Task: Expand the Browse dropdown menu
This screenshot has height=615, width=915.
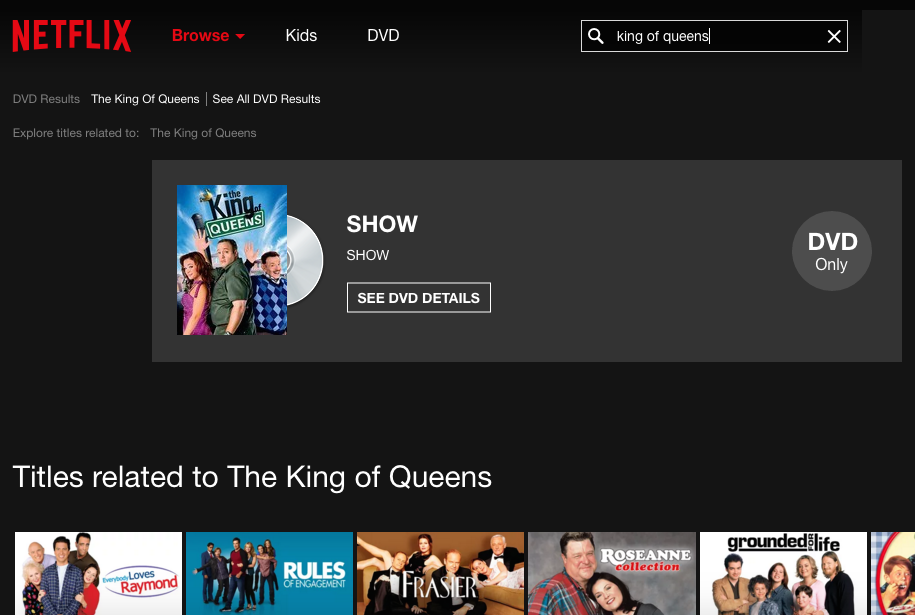Action: pos(208,36)
